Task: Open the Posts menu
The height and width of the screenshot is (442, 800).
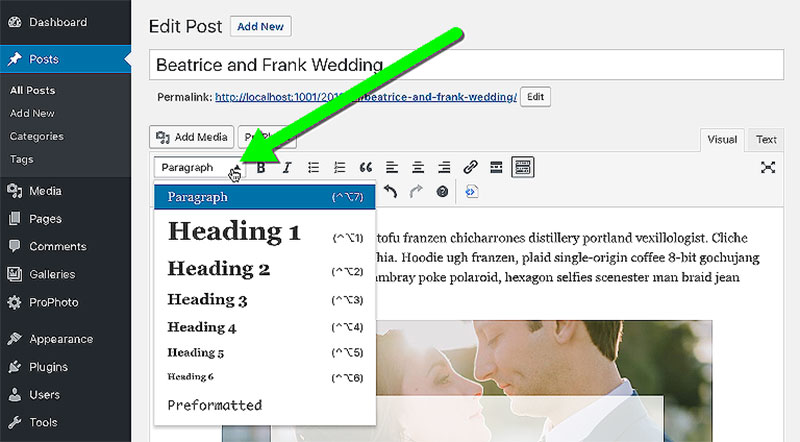Action: [65, 59]
